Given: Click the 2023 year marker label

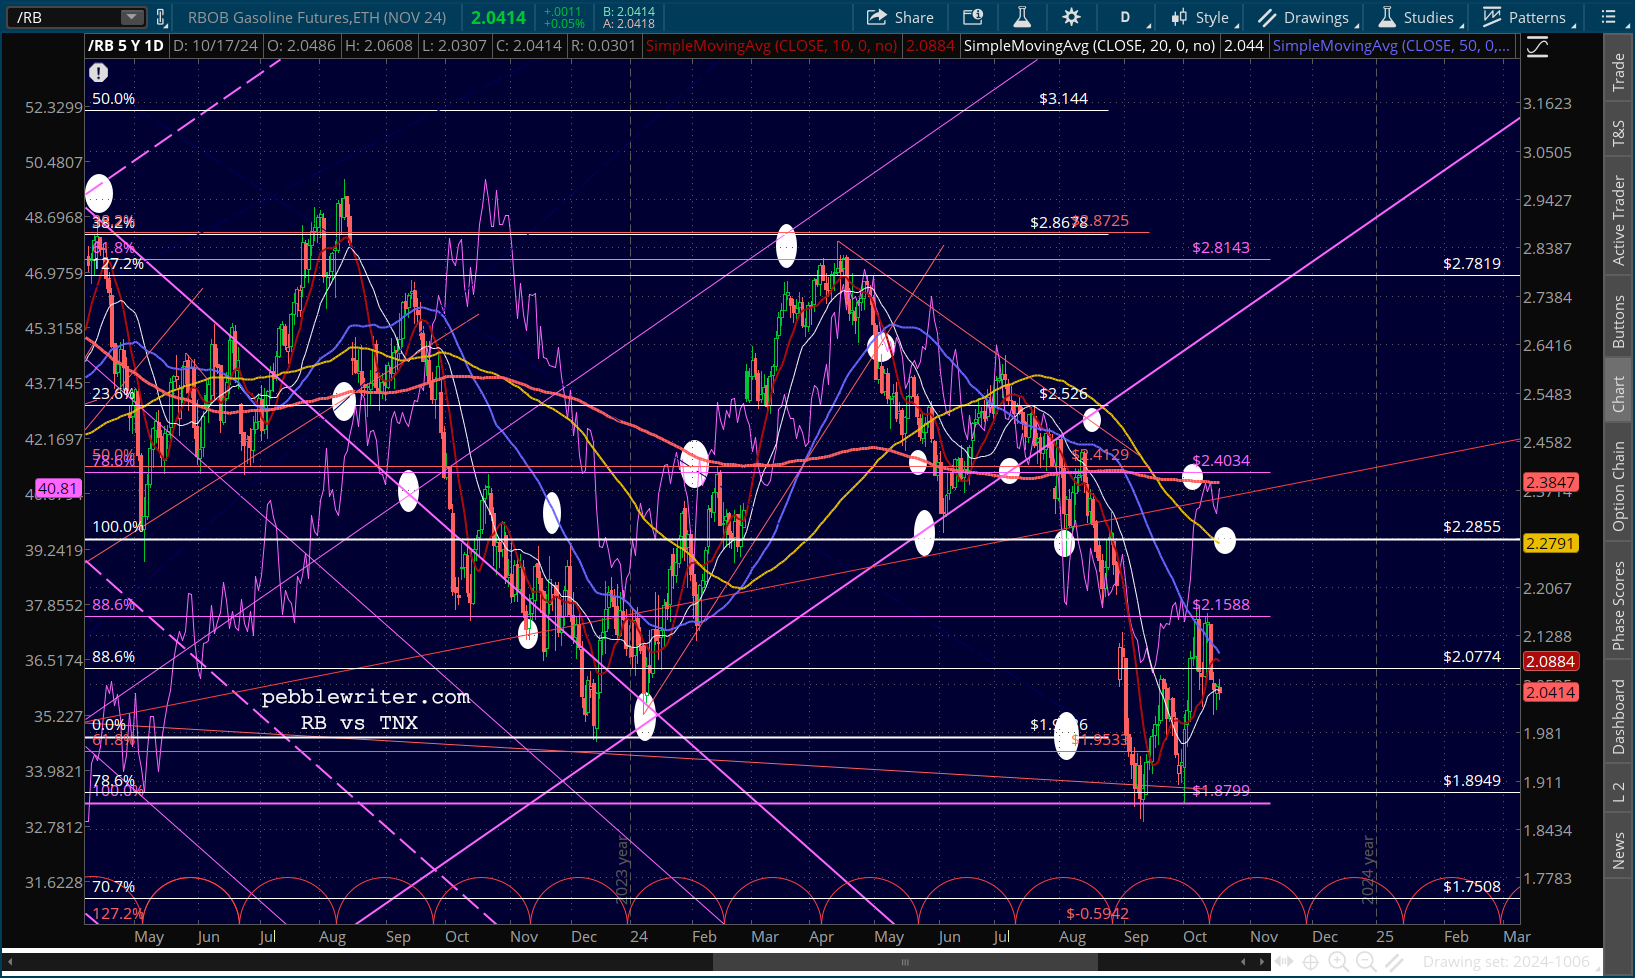Looking at the screenshot, I should click(623, 870).
